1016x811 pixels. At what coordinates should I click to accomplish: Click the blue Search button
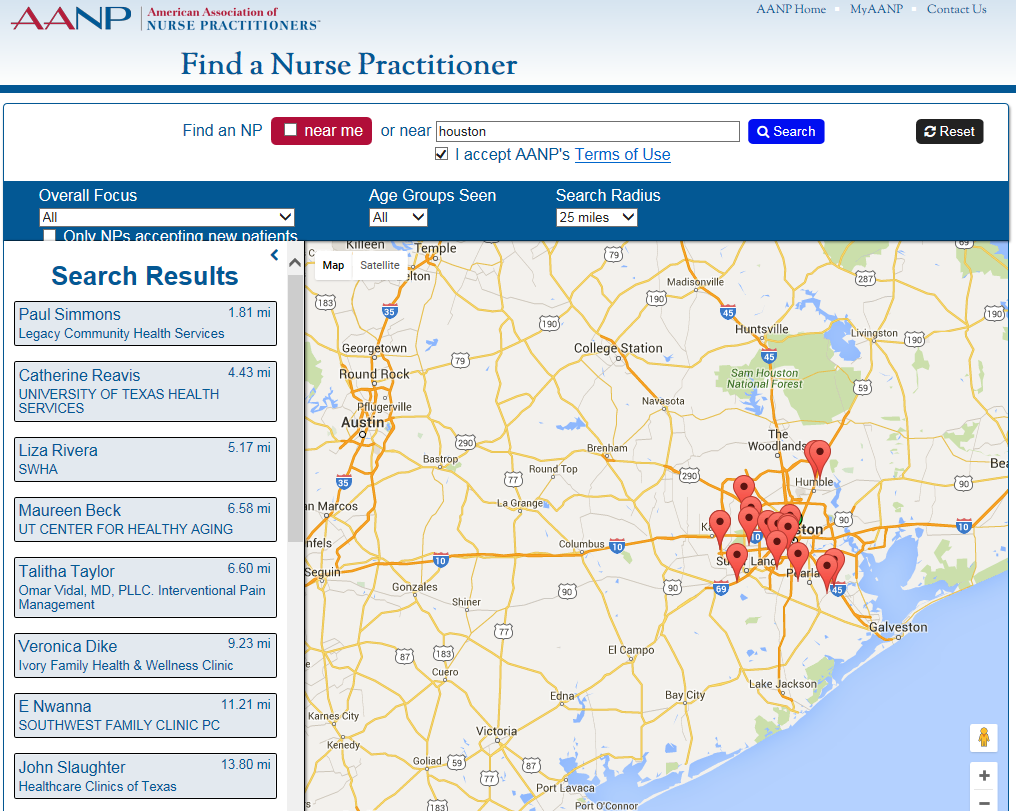pyautogui.click(x=786, y=131)
